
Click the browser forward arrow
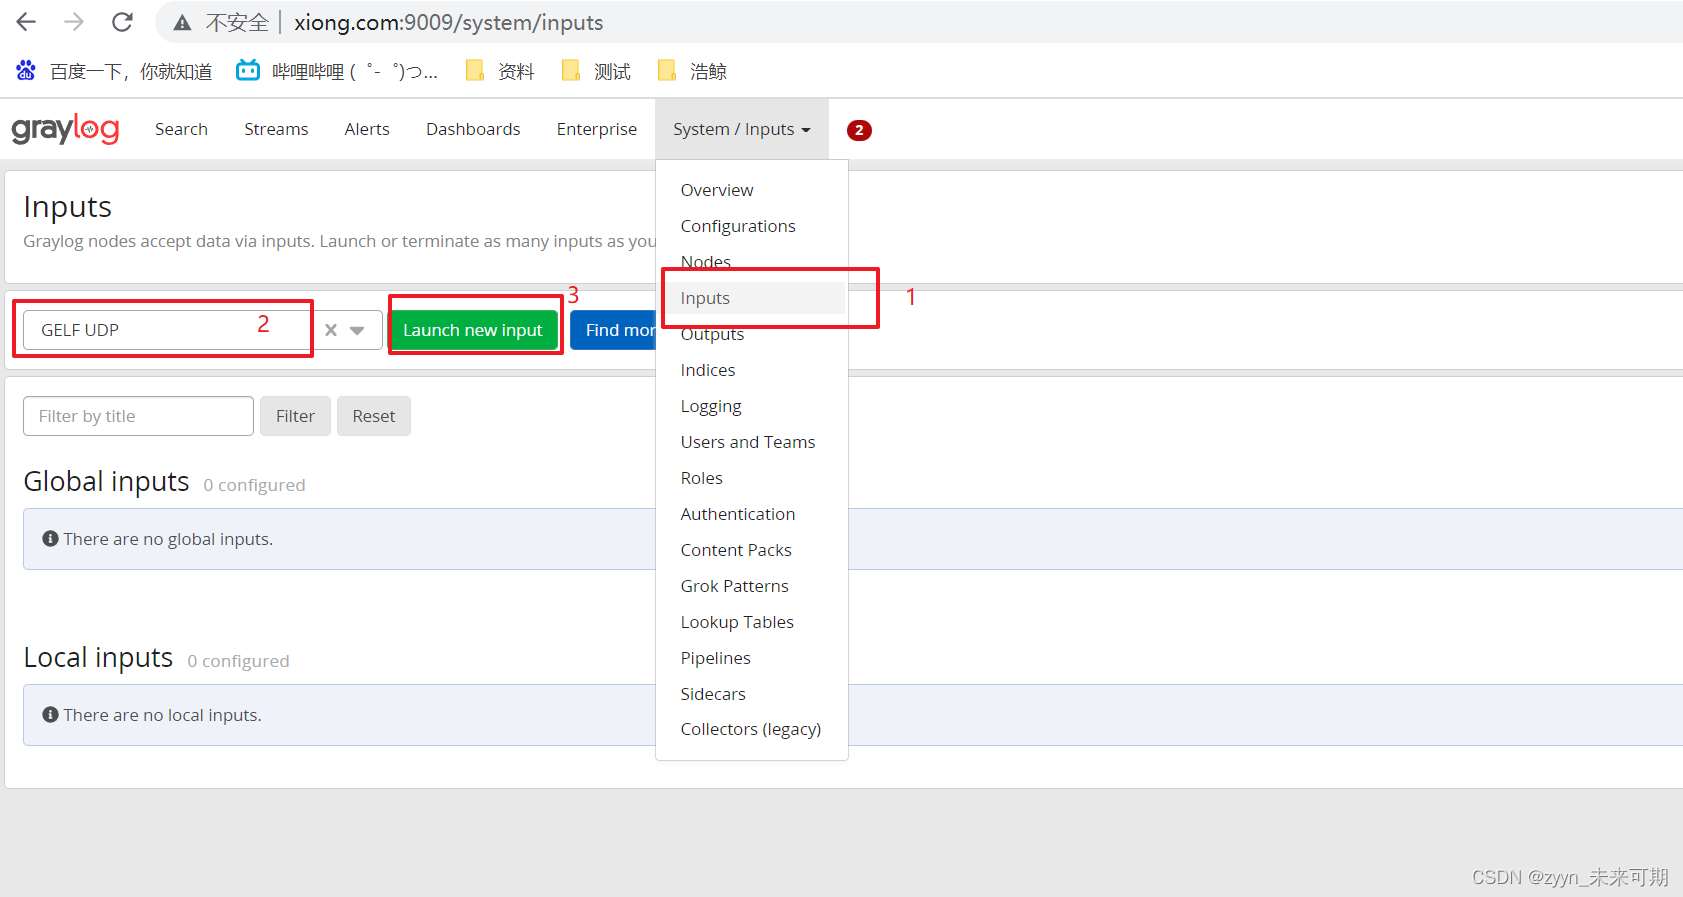74,22
